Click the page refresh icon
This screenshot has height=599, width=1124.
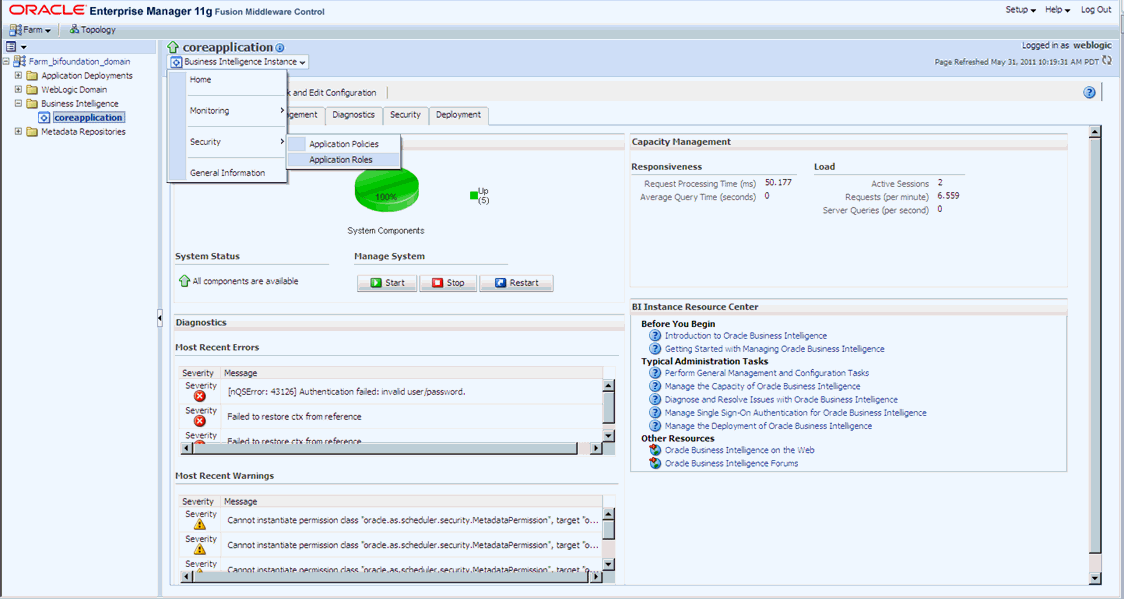pyautogui.click(x=1108, y=61)
